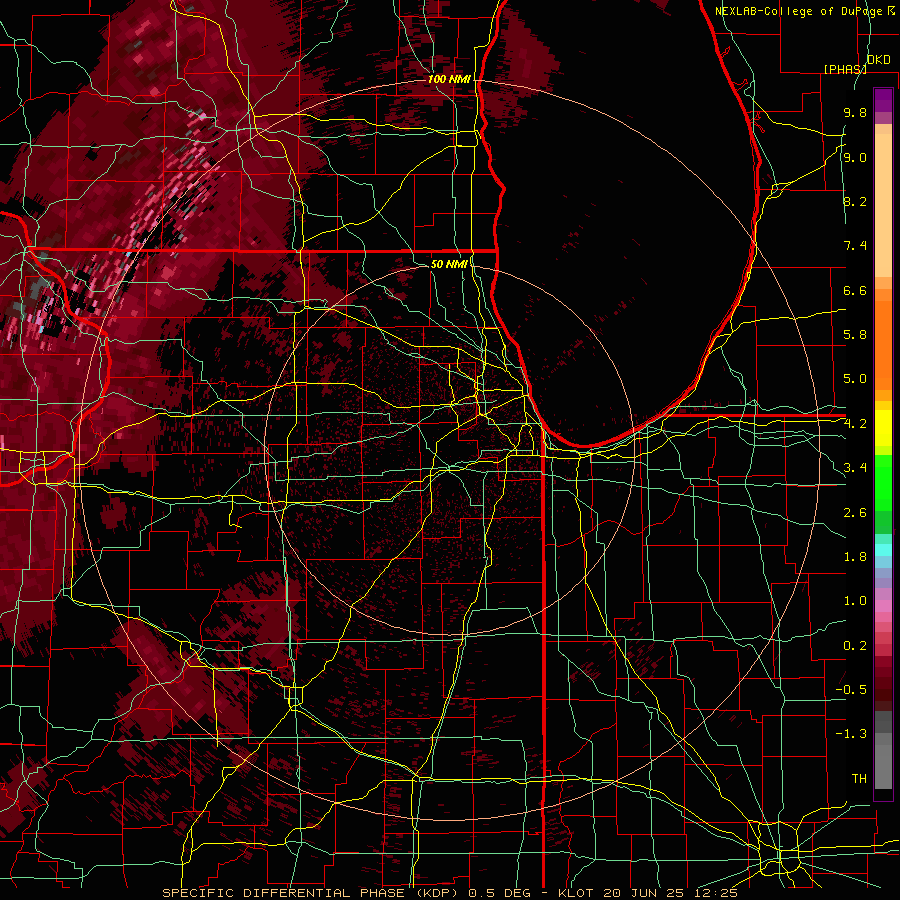
Task: Click the 3.4 value on the color scale
Action: [855, 468]
